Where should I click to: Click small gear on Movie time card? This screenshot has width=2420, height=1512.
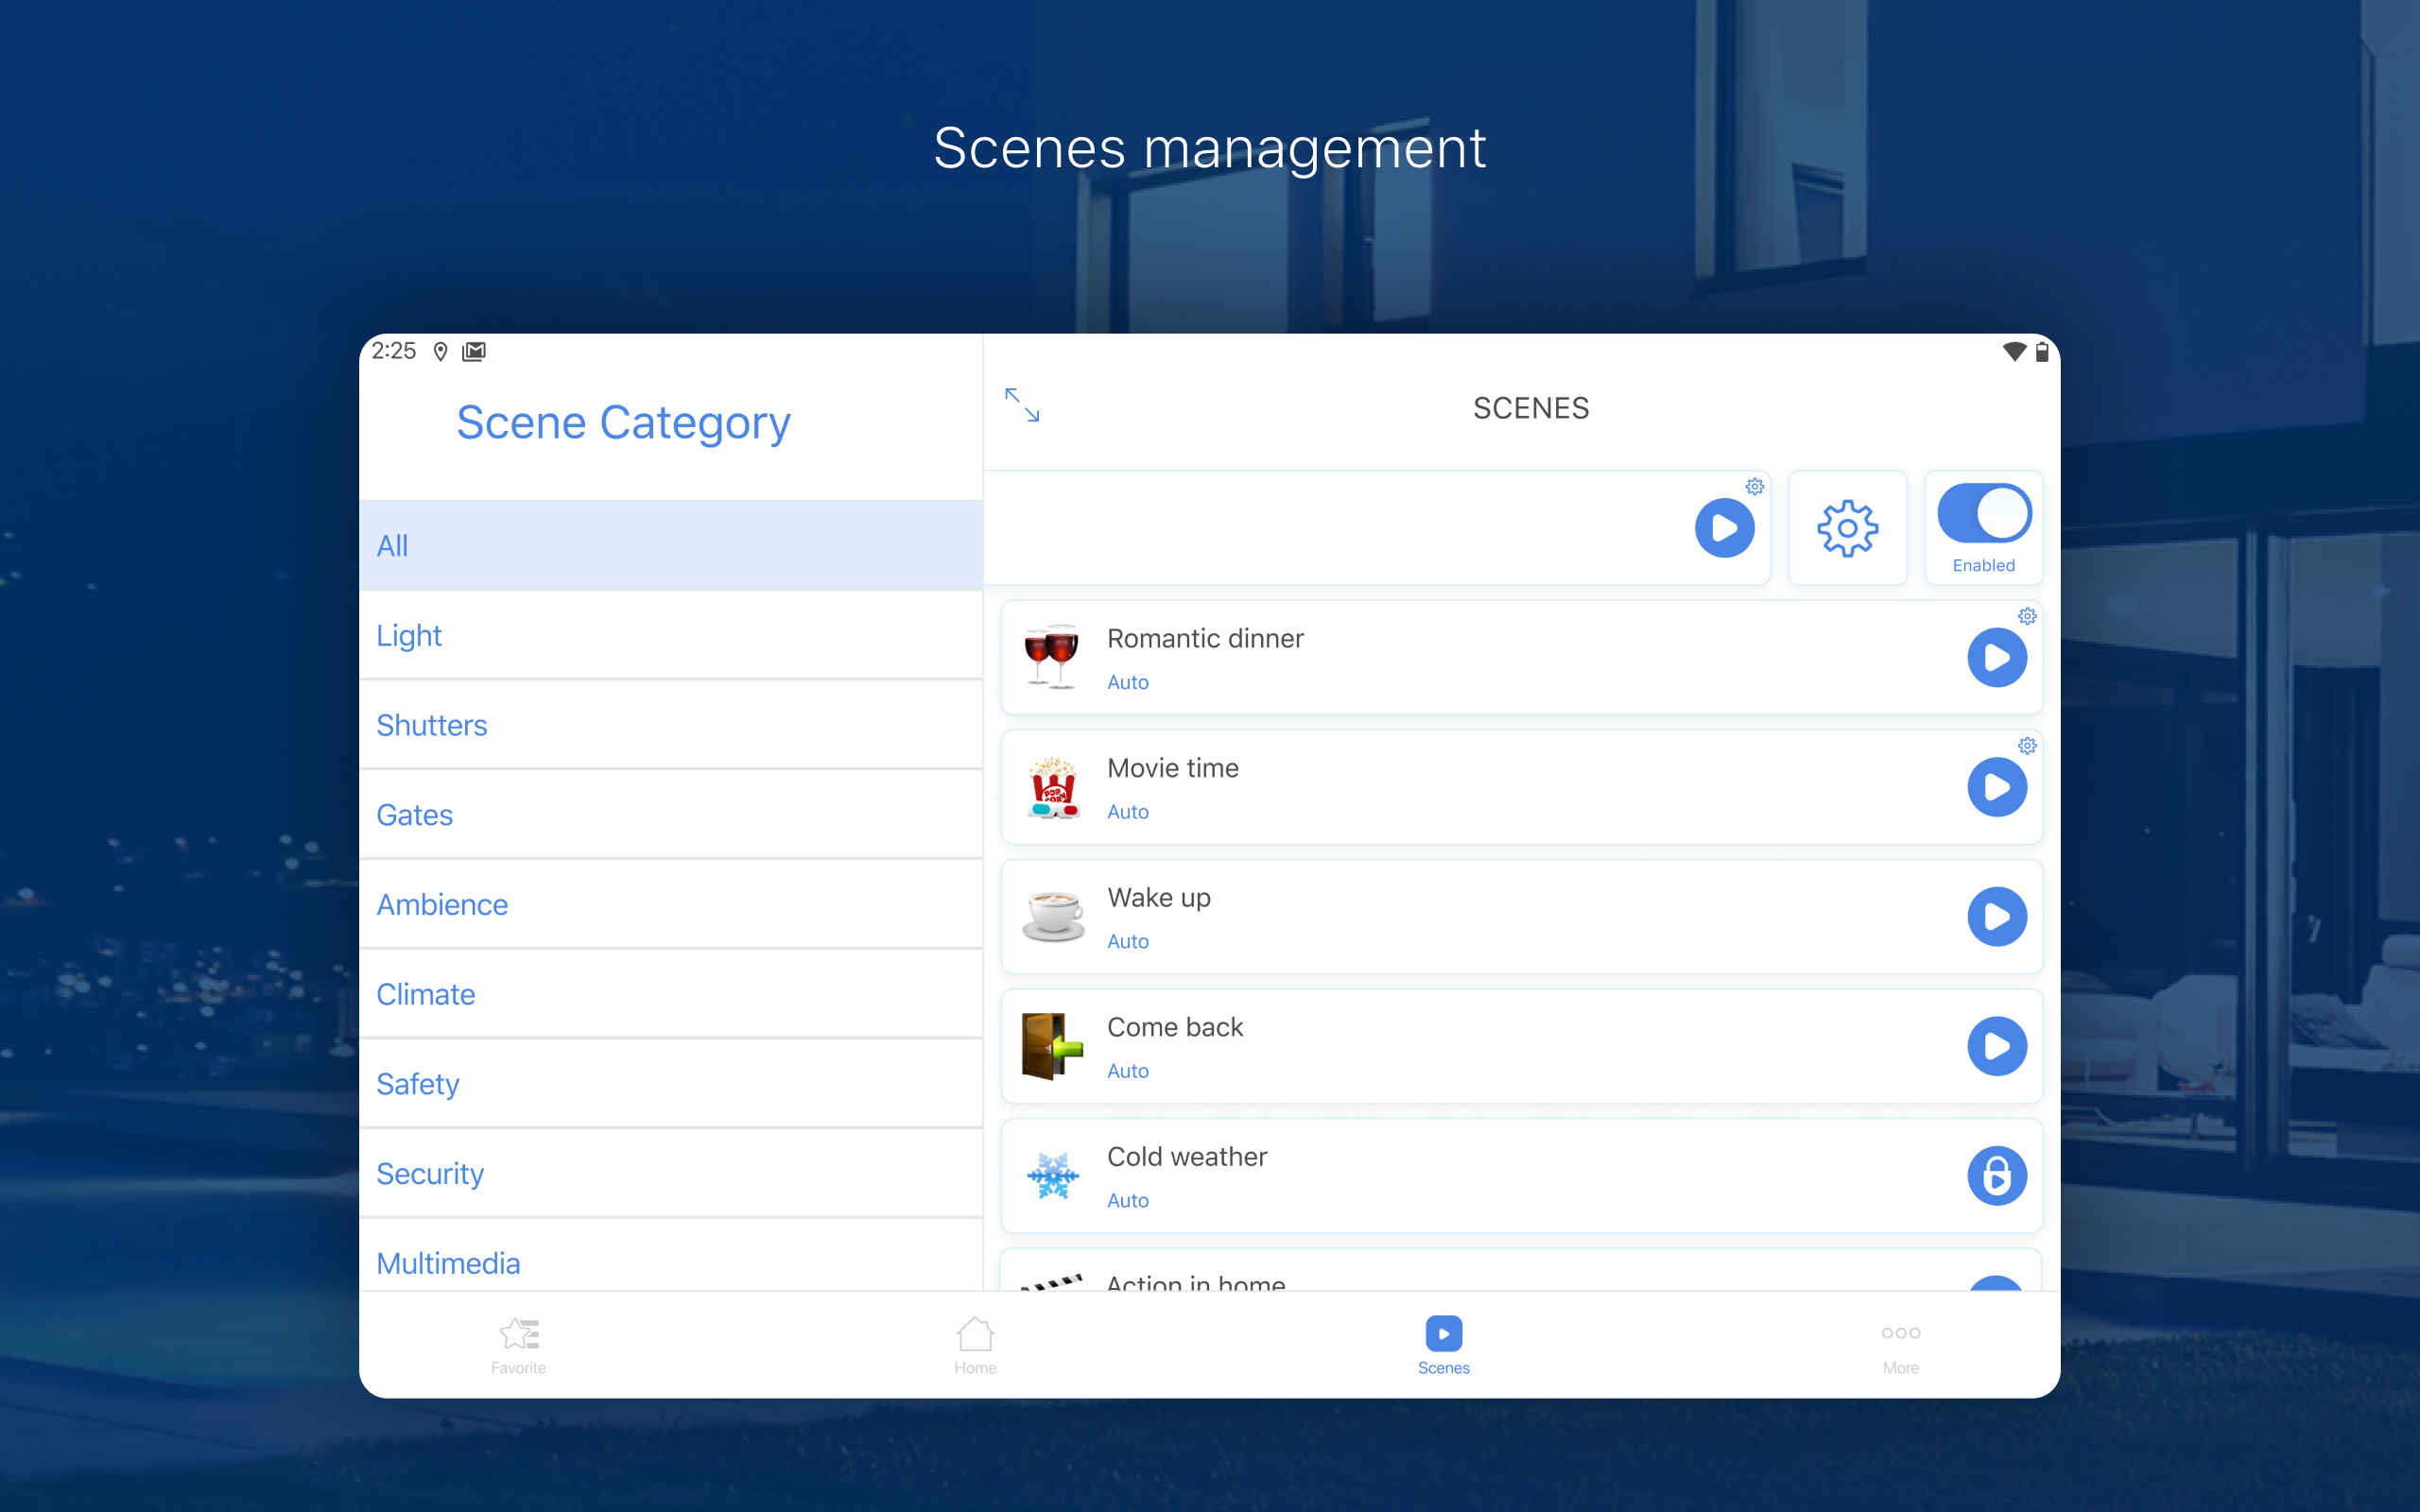2027,746
